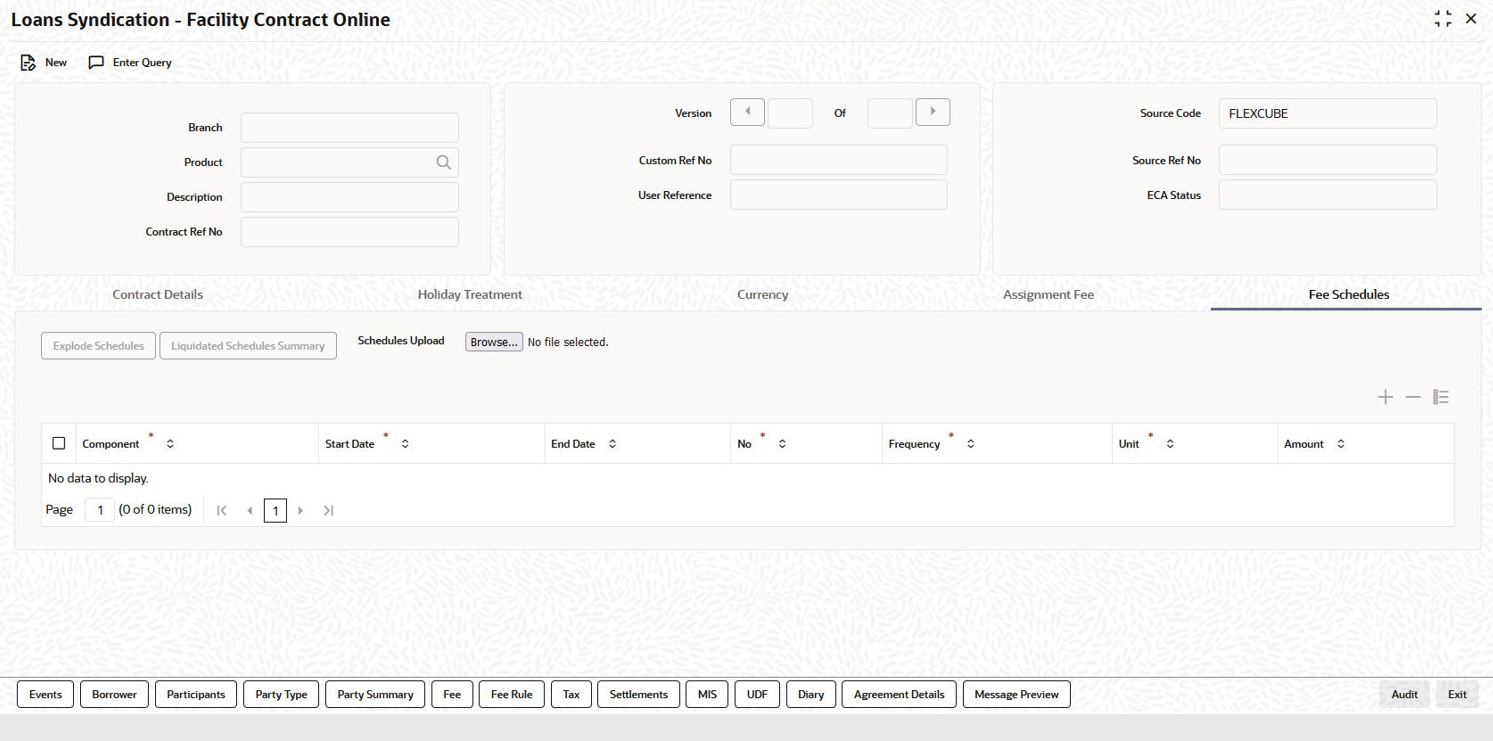Open the Tax subscreen
This screenshot has height=741, width=1493.
click(571, 694)
